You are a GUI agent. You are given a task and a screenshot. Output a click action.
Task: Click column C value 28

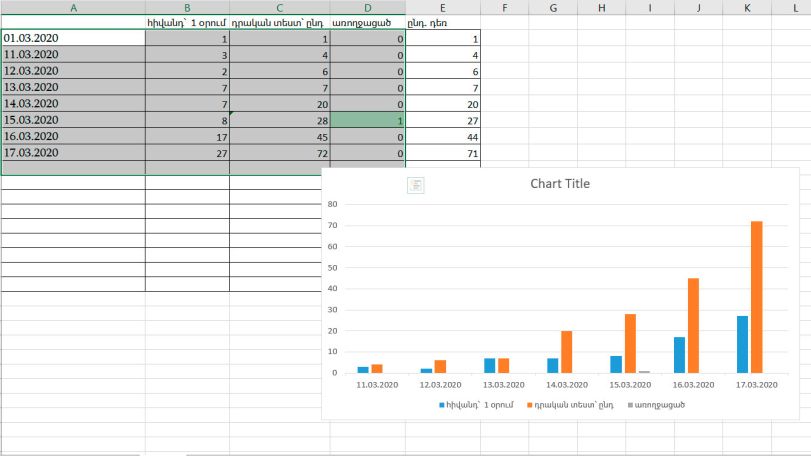(279, 120)
